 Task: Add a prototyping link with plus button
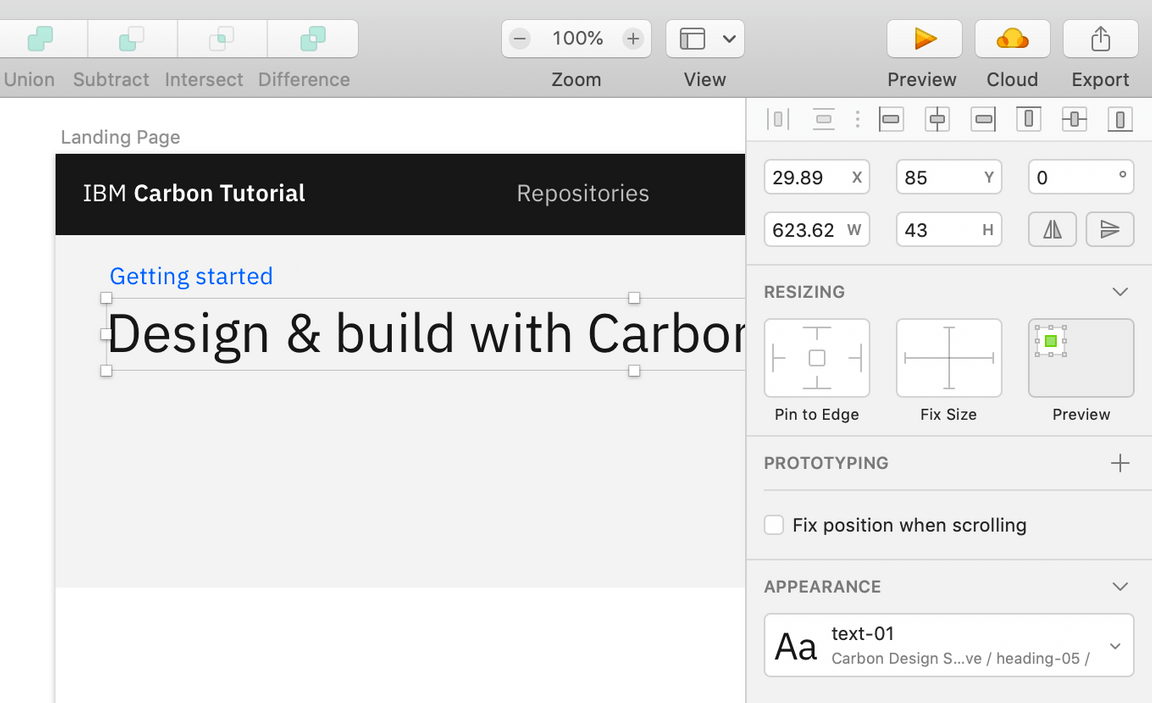[x=1120, y=463]
